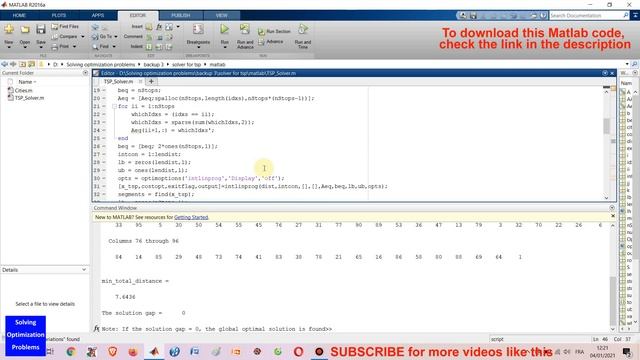Click Run and Advance icon
The image size is (640, 360).
pos(244,29)
